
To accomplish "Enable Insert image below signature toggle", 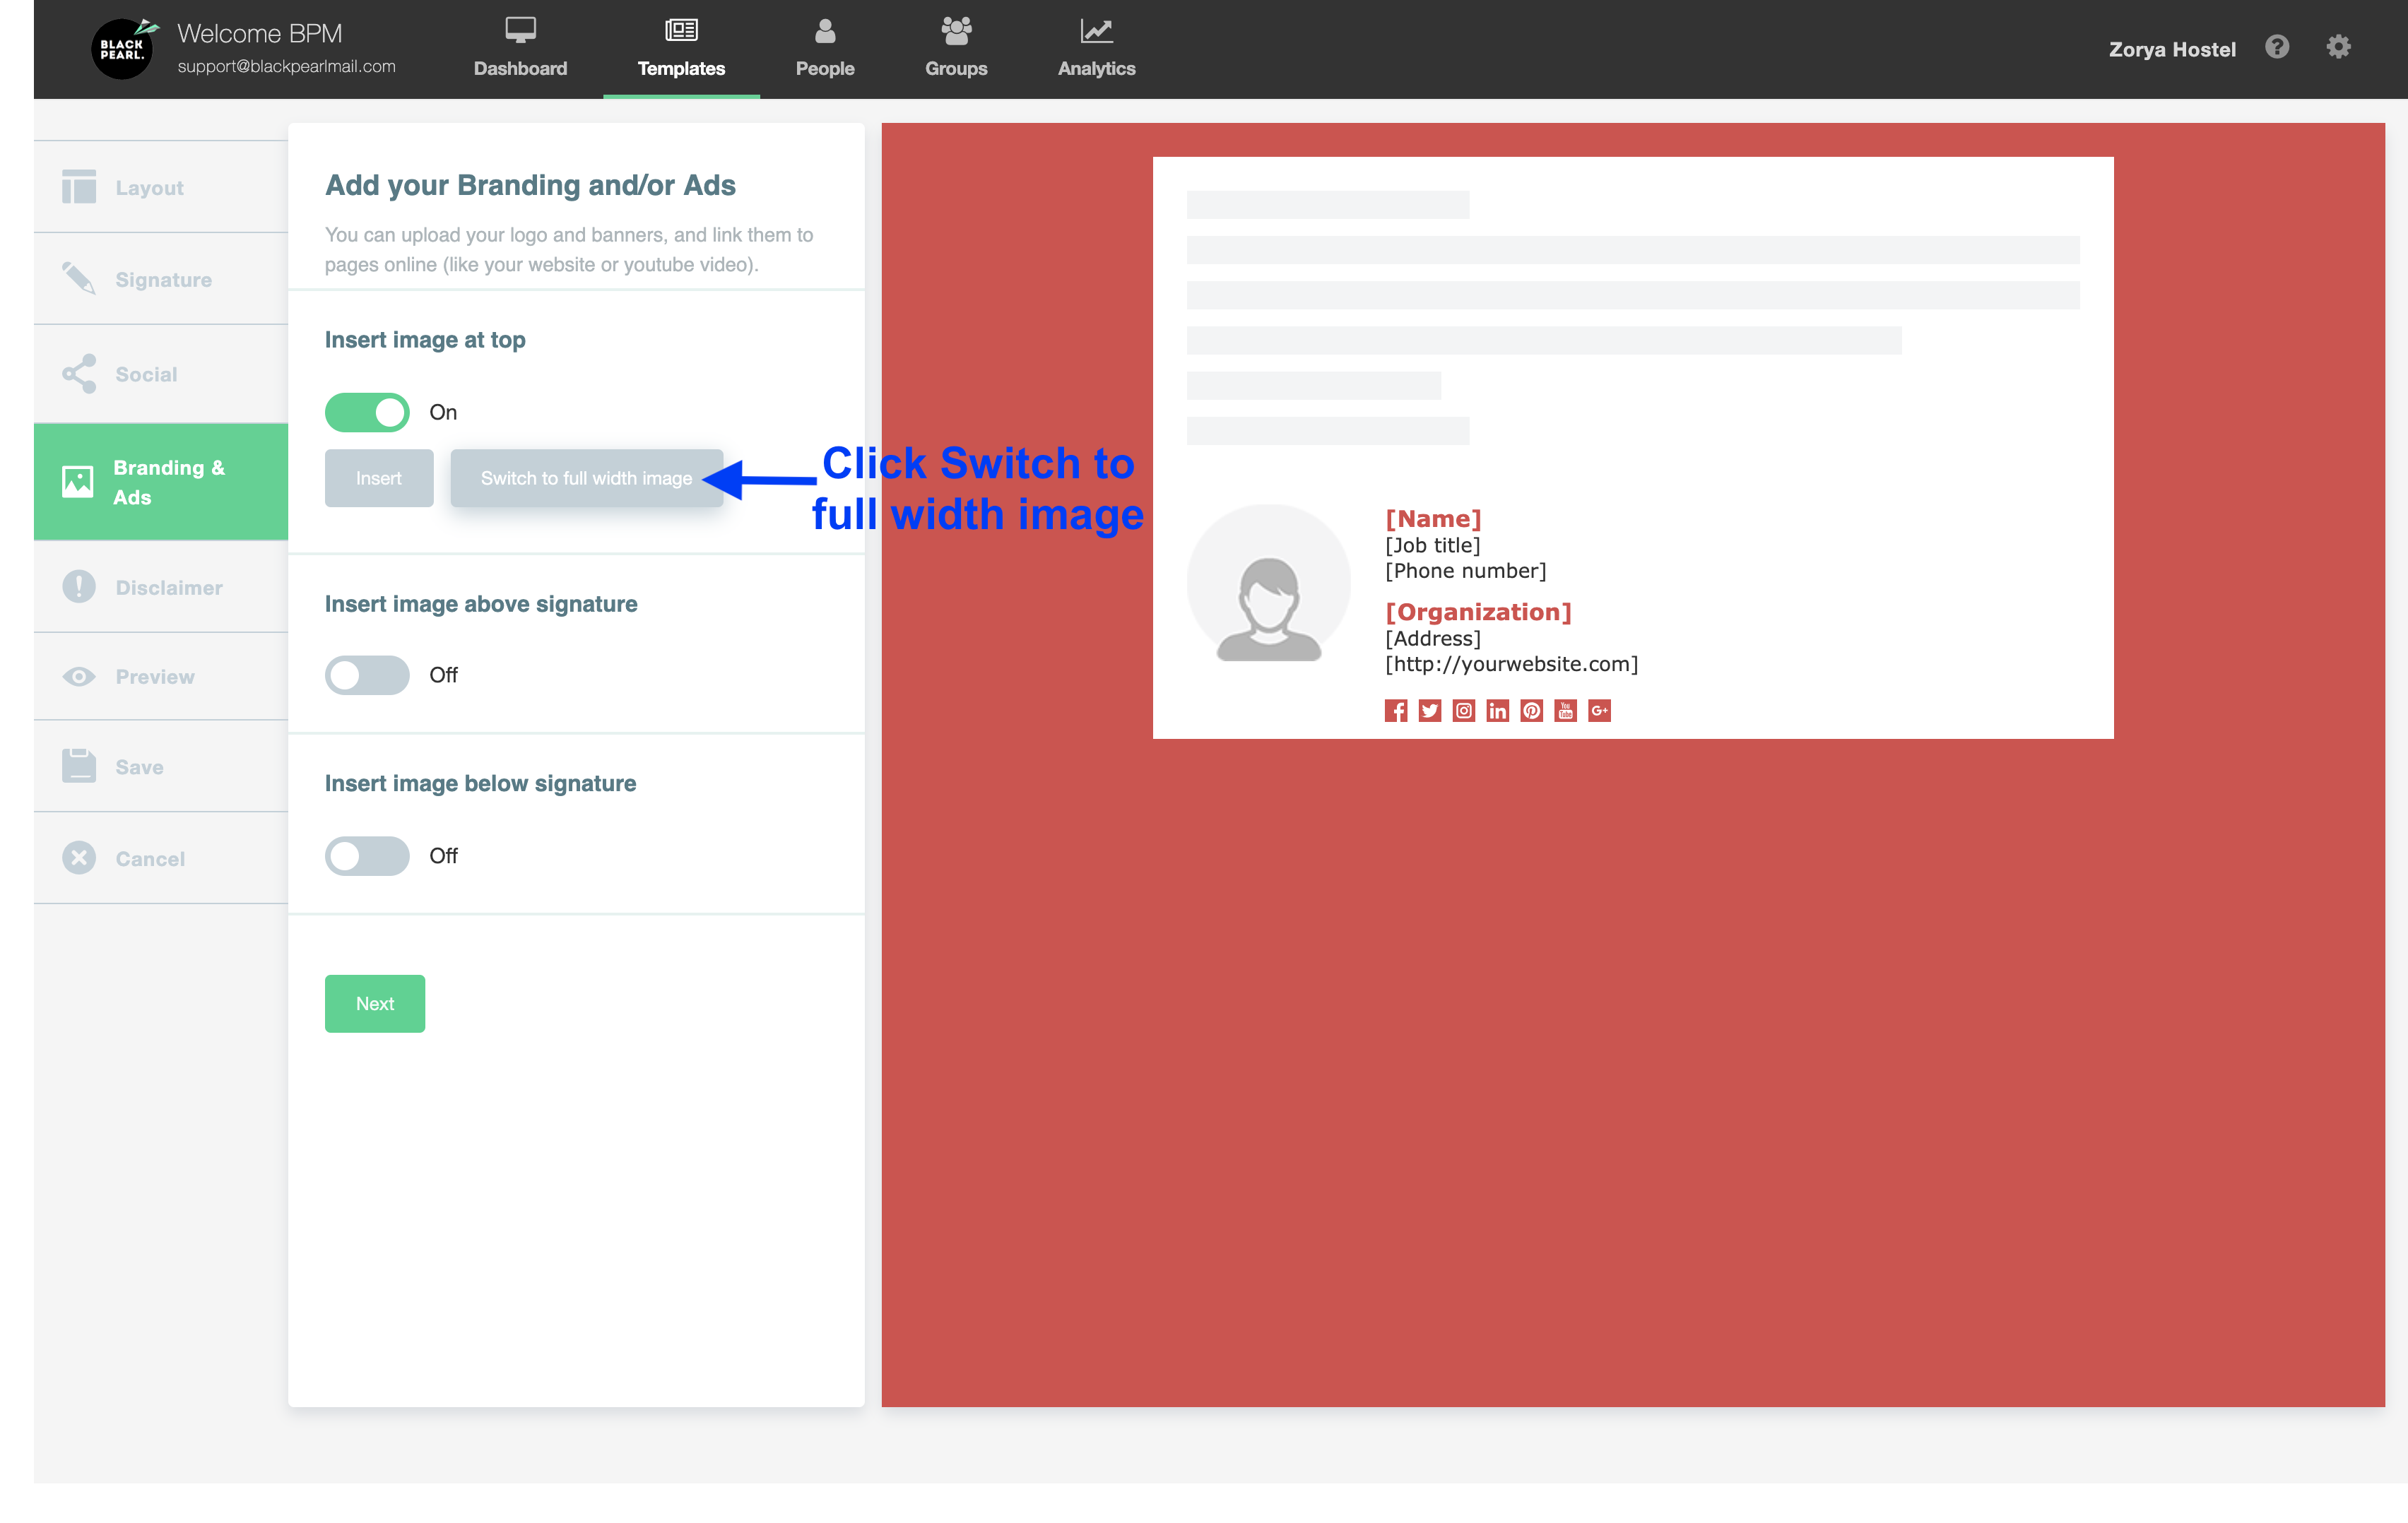I will (367, 856).
